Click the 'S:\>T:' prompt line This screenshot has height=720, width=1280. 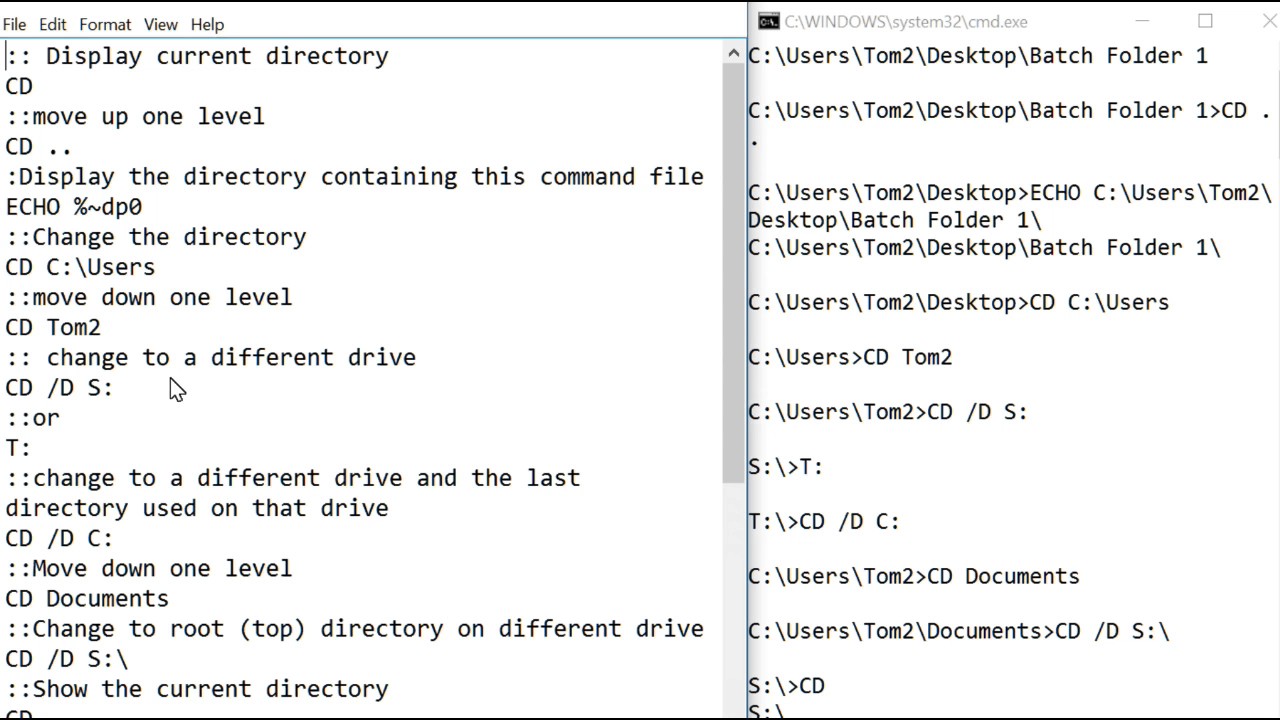(786, 467)
